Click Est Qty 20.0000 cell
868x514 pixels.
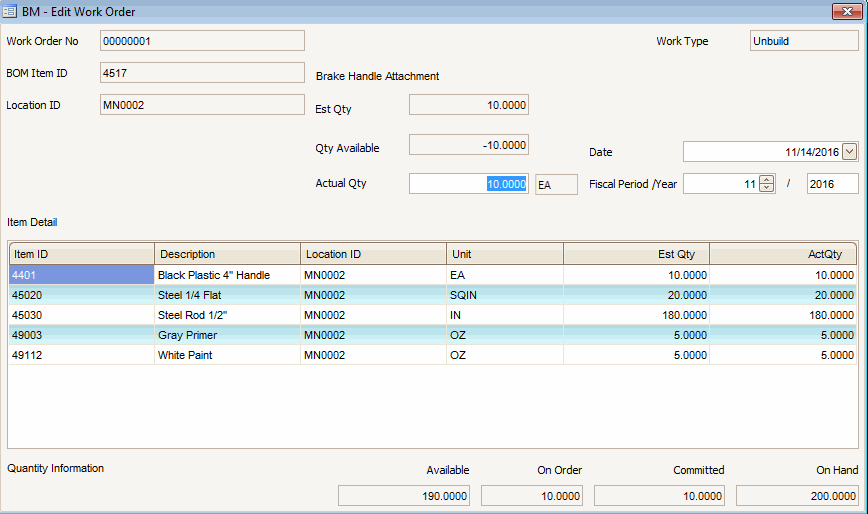click(x=637, y=295)
